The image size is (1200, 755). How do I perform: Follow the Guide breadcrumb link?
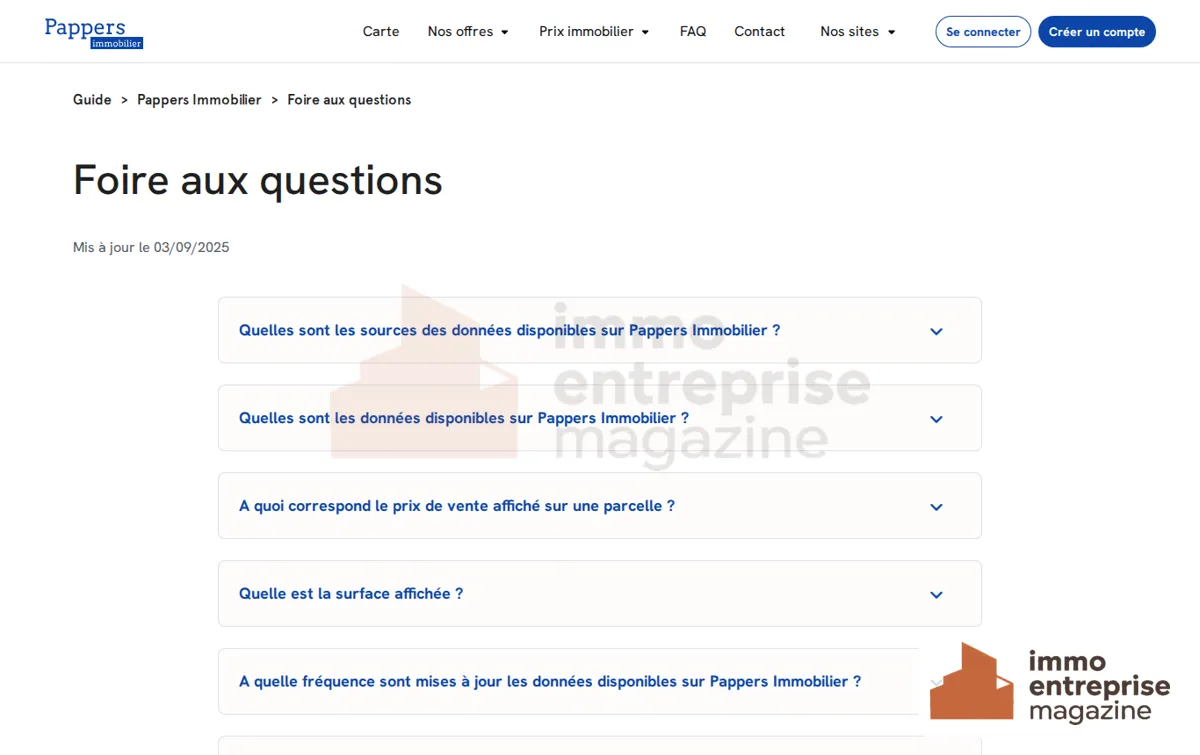pyautogui.click(x=92, y=100)
